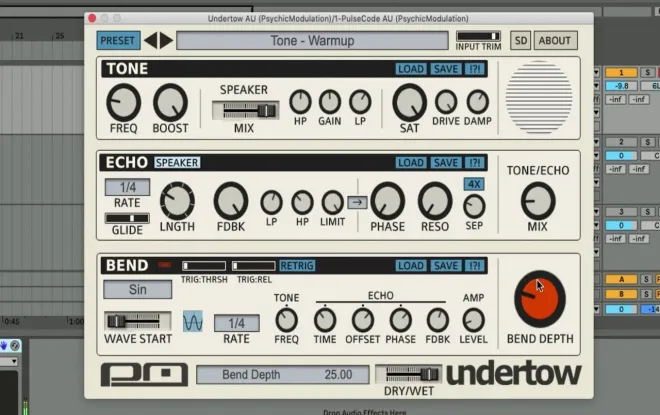Click the BEND ECHO TIME knob
The height and width of the screenshot is (415, 660).
(x=325, y=320)
